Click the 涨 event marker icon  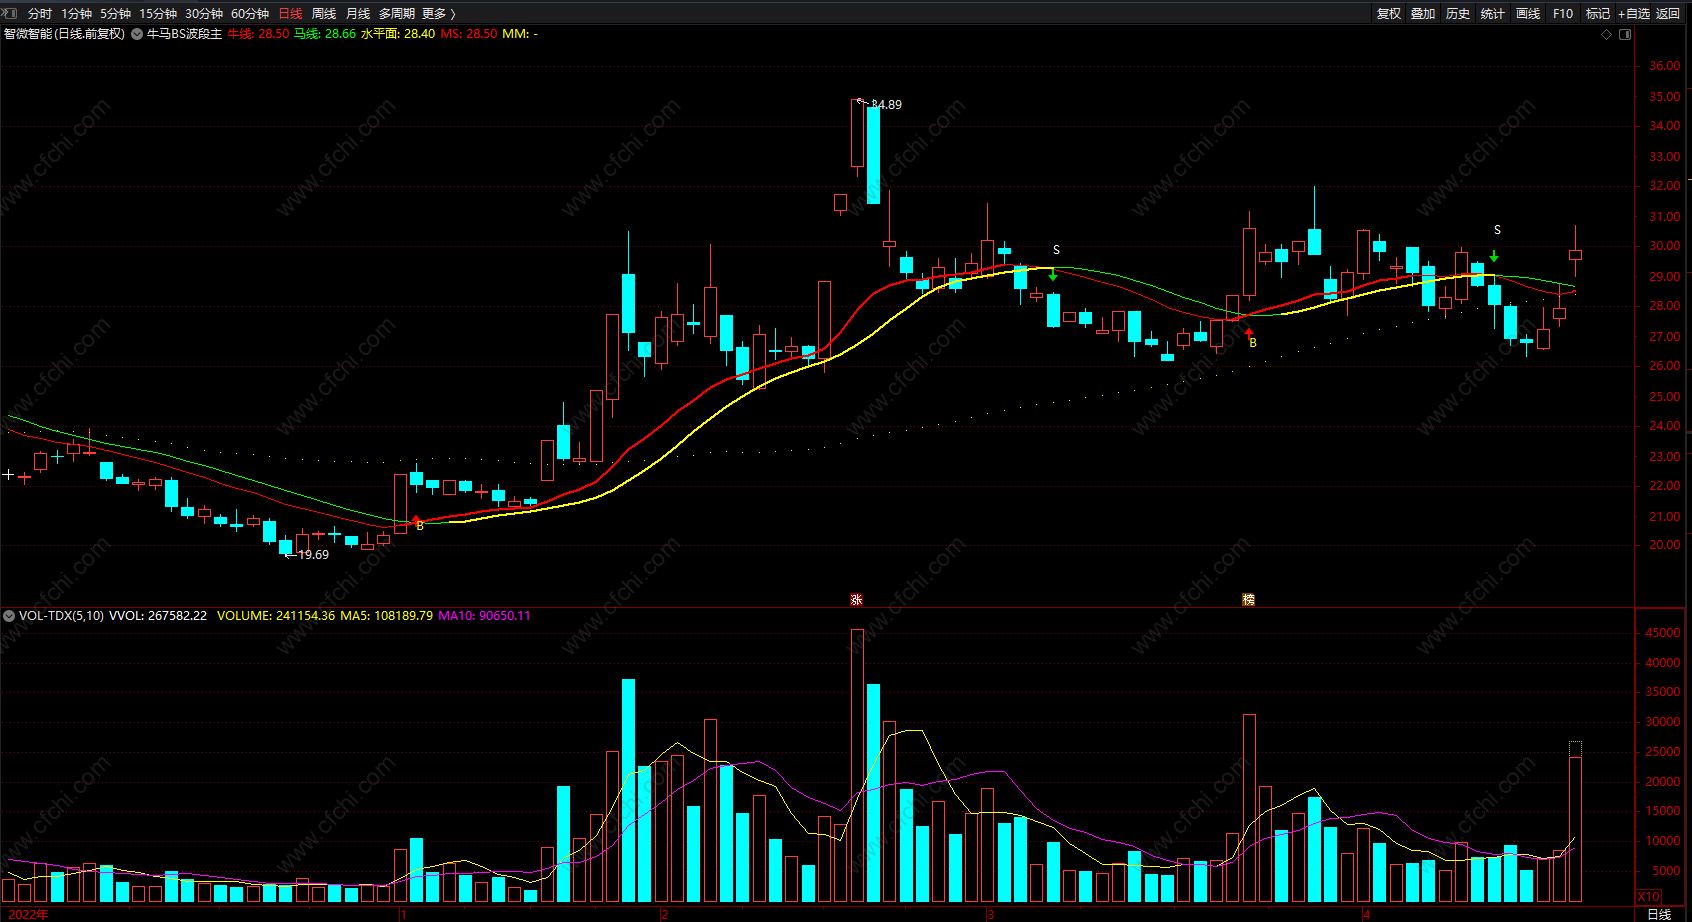tap(856, 600)
